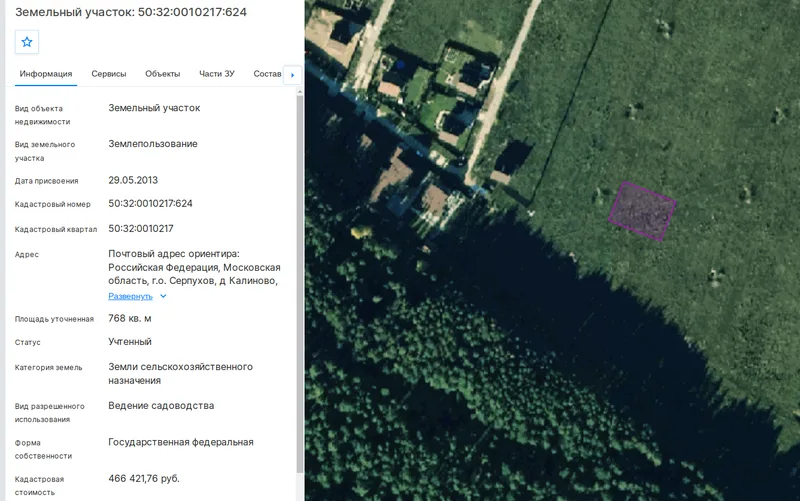Select the highlighted purple parcel on the map
The height and width of the screenshot is (501, 800).
[x=642, y=211]
